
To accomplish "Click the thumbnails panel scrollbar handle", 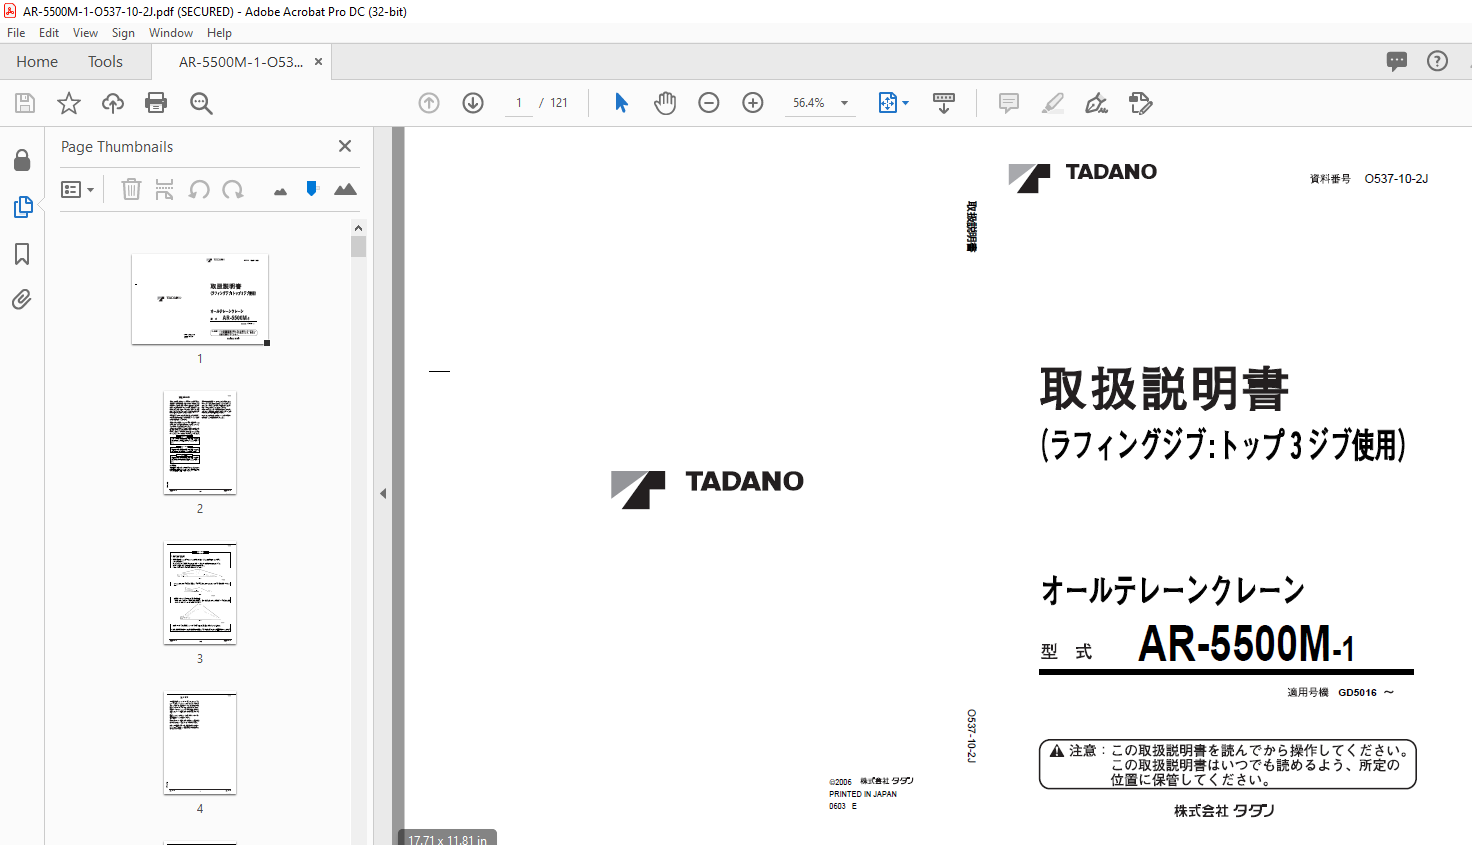I will 359,247.
